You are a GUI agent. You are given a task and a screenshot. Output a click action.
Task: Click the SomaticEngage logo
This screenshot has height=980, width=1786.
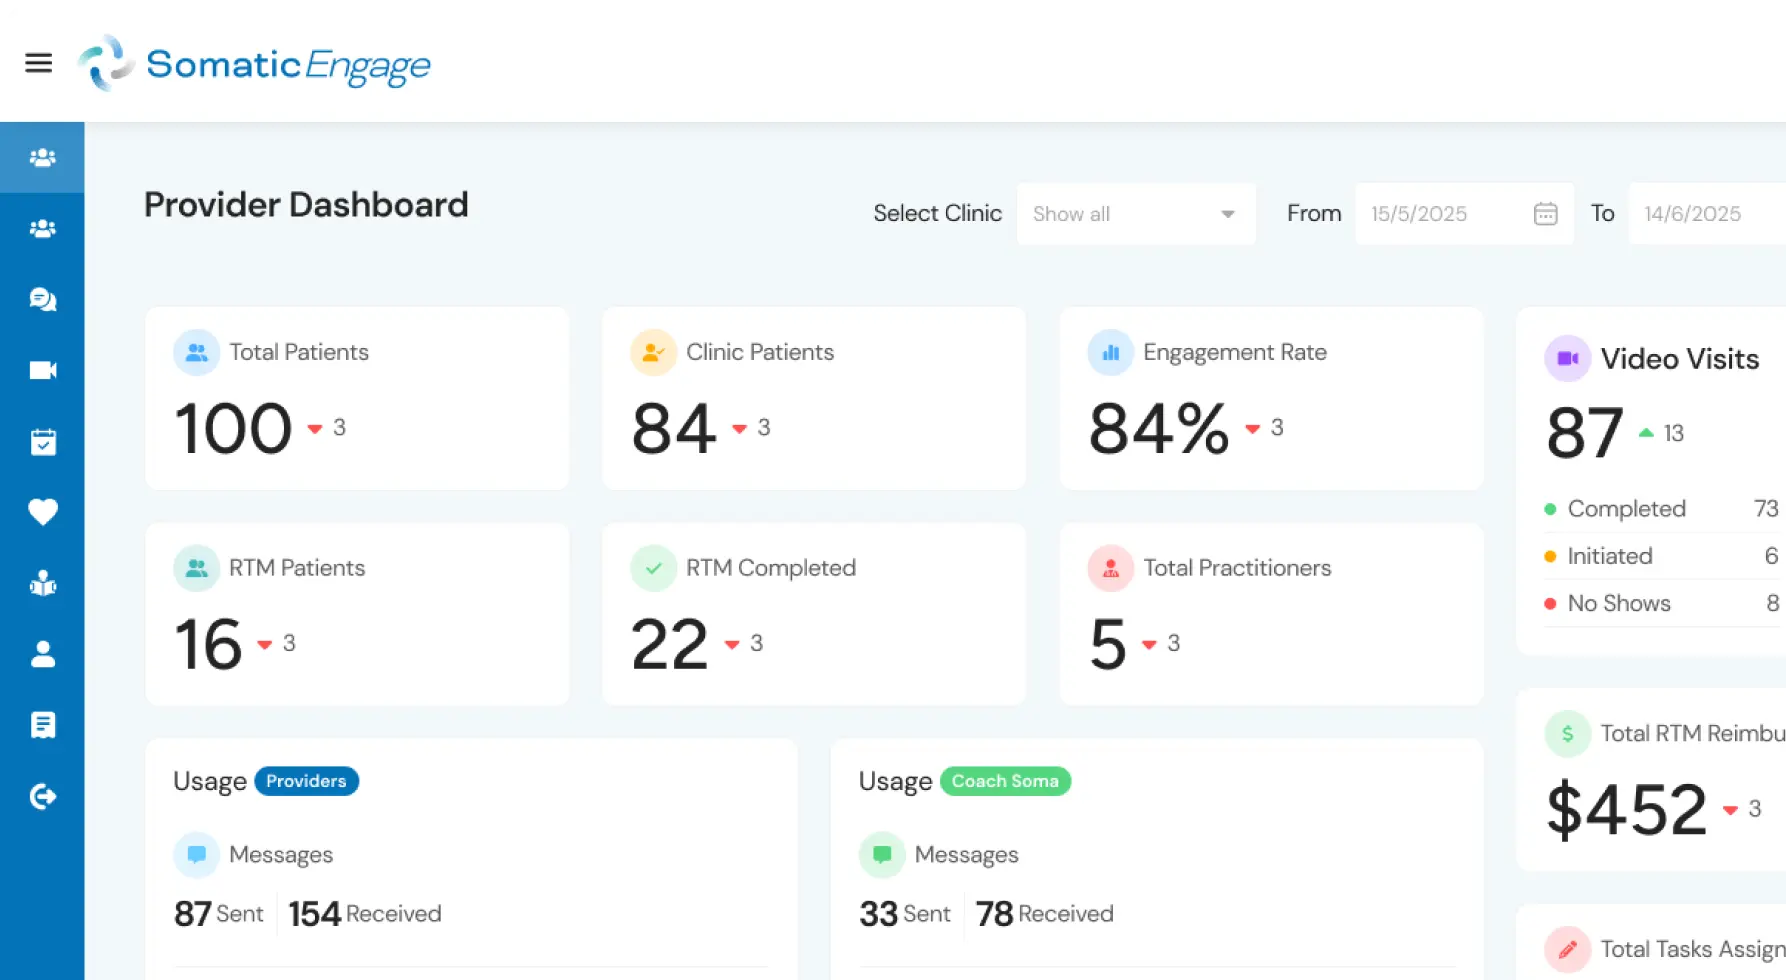tap(255, 64)
